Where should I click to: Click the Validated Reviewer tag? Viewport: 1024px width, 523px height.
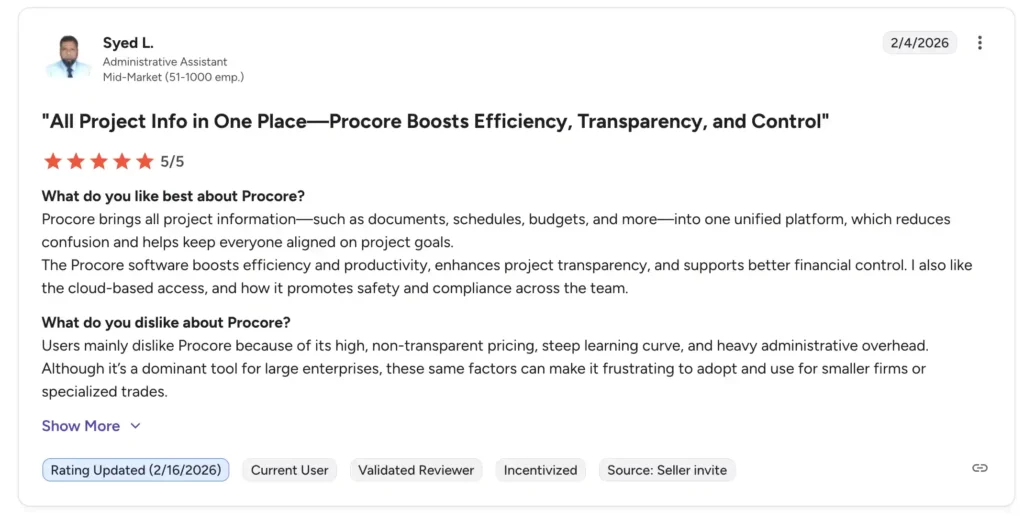point(416,470)
